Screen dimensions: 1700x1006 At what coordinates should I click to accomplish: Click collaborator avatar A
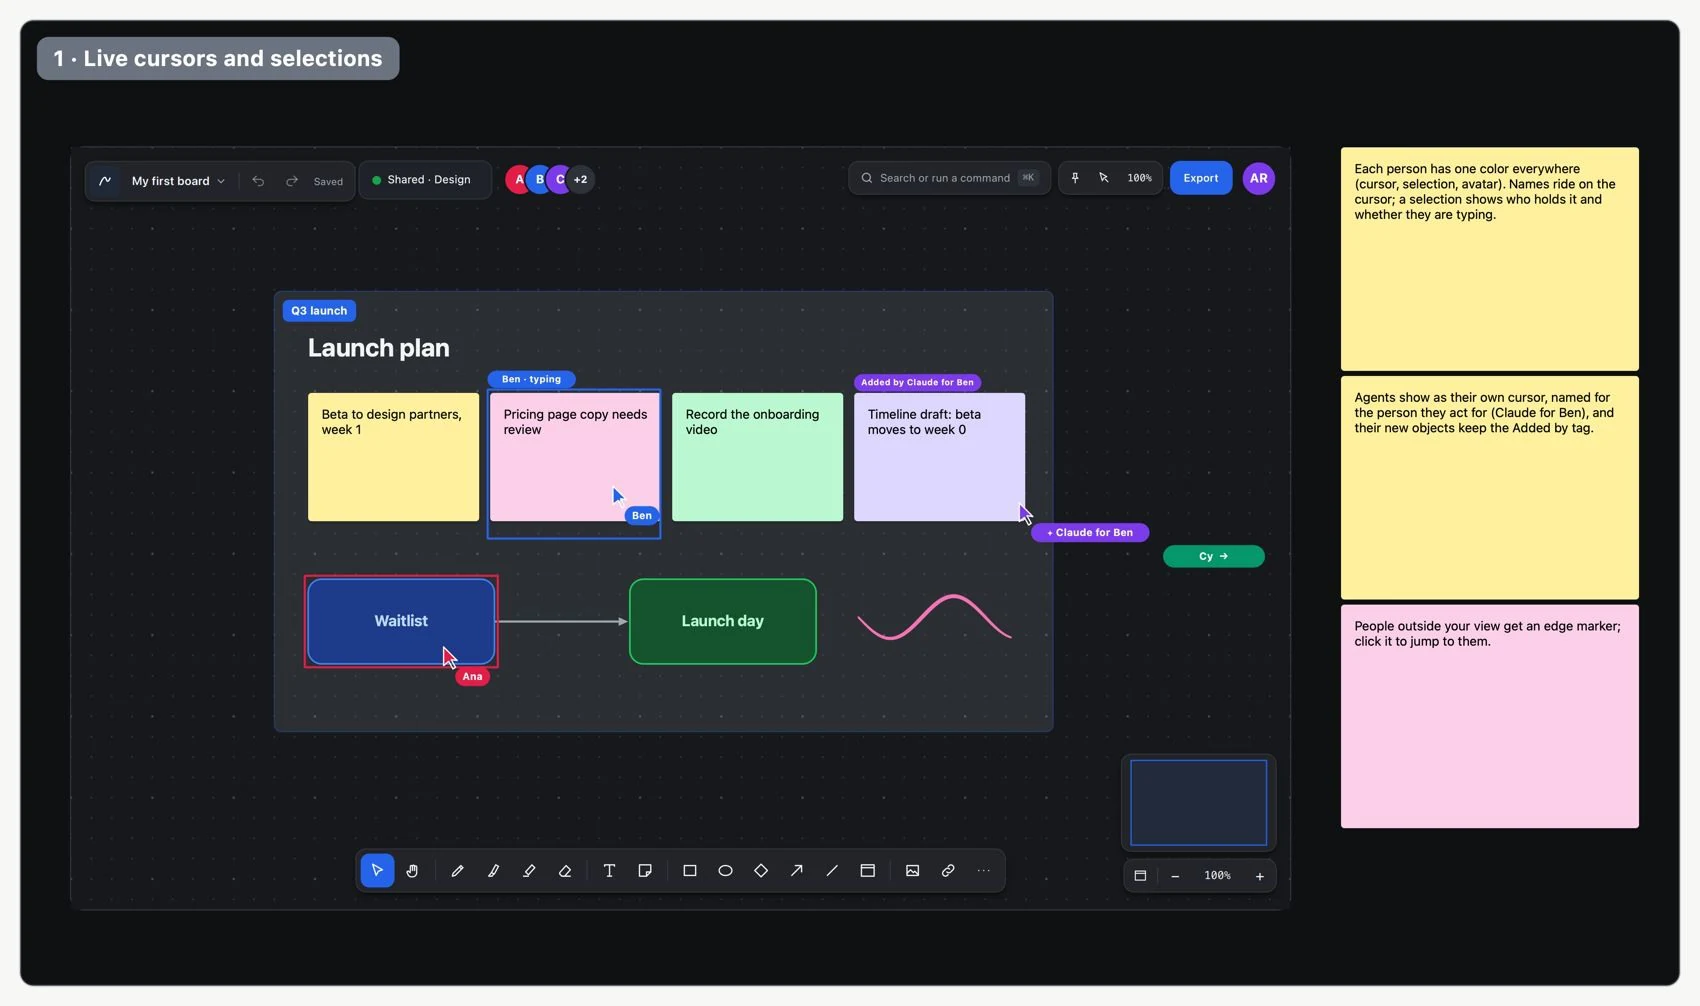pos(519,179)
